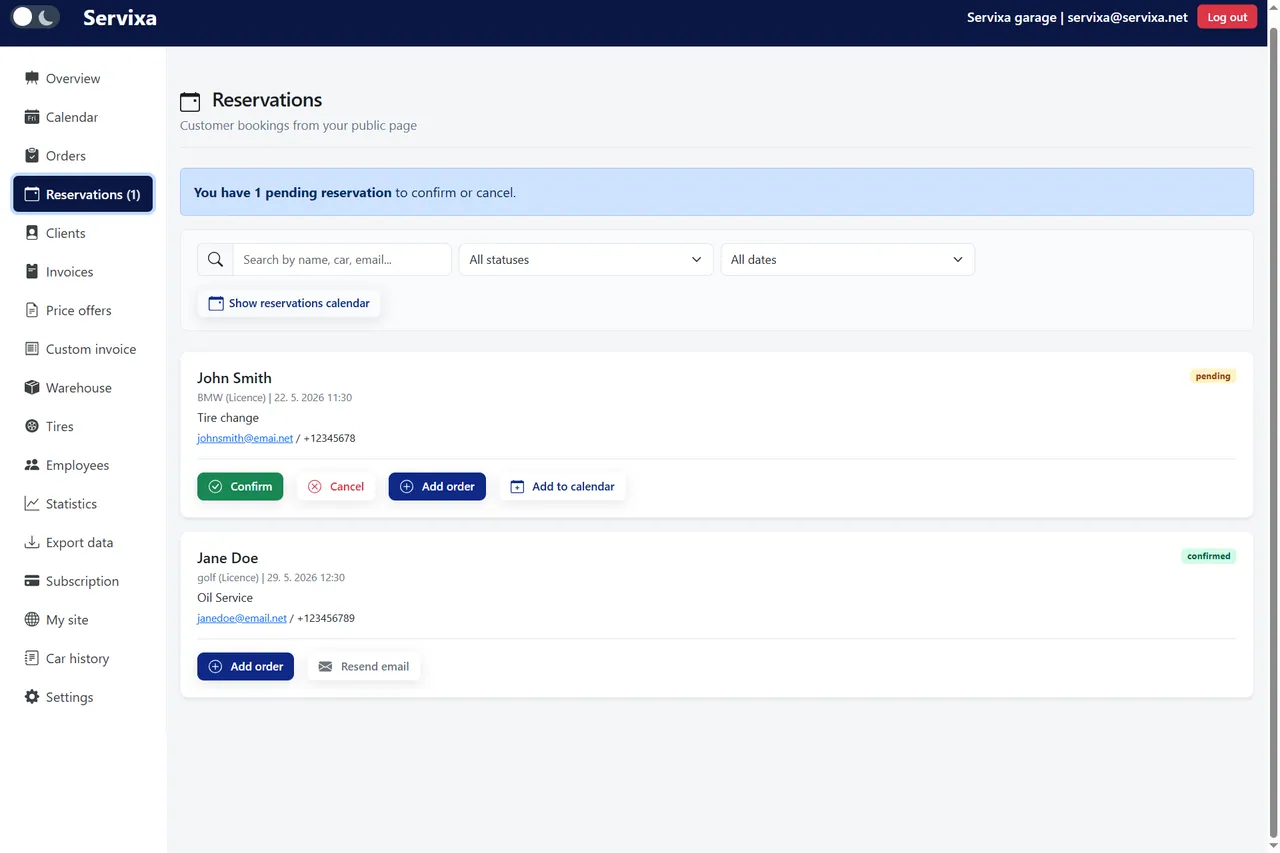Viewport: 1280px width, 853px height.
Task: Open Settings via its gear icon
Action: click(32, 697)
